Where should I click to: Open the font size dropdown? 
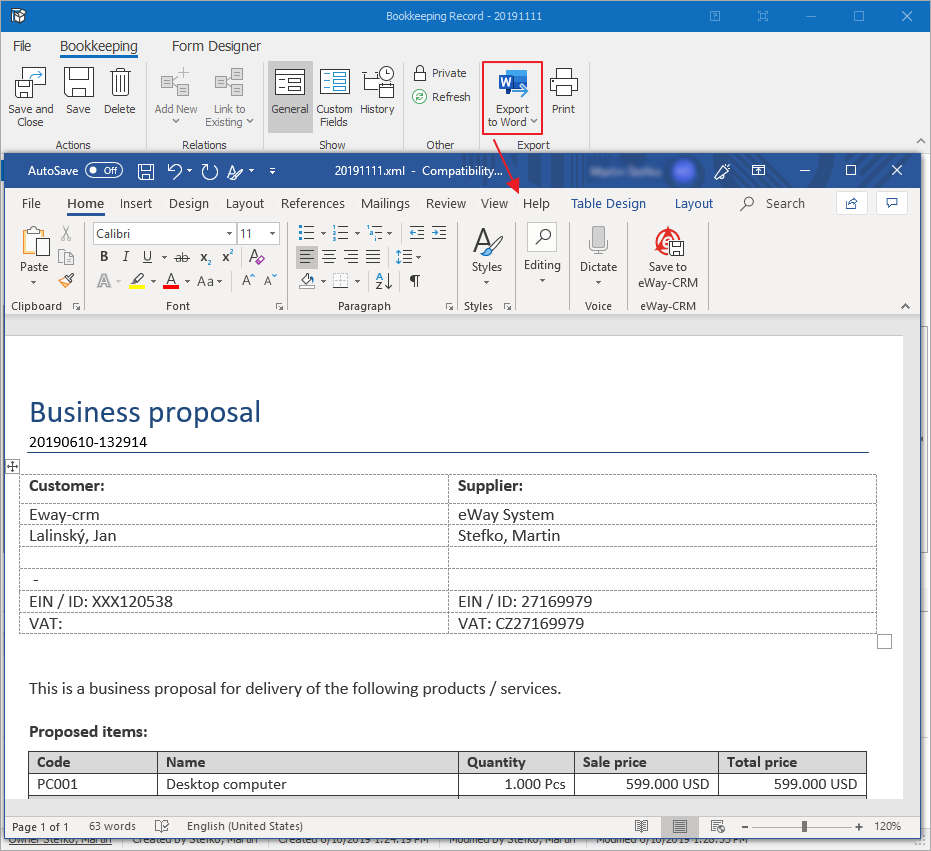[272, 233]
